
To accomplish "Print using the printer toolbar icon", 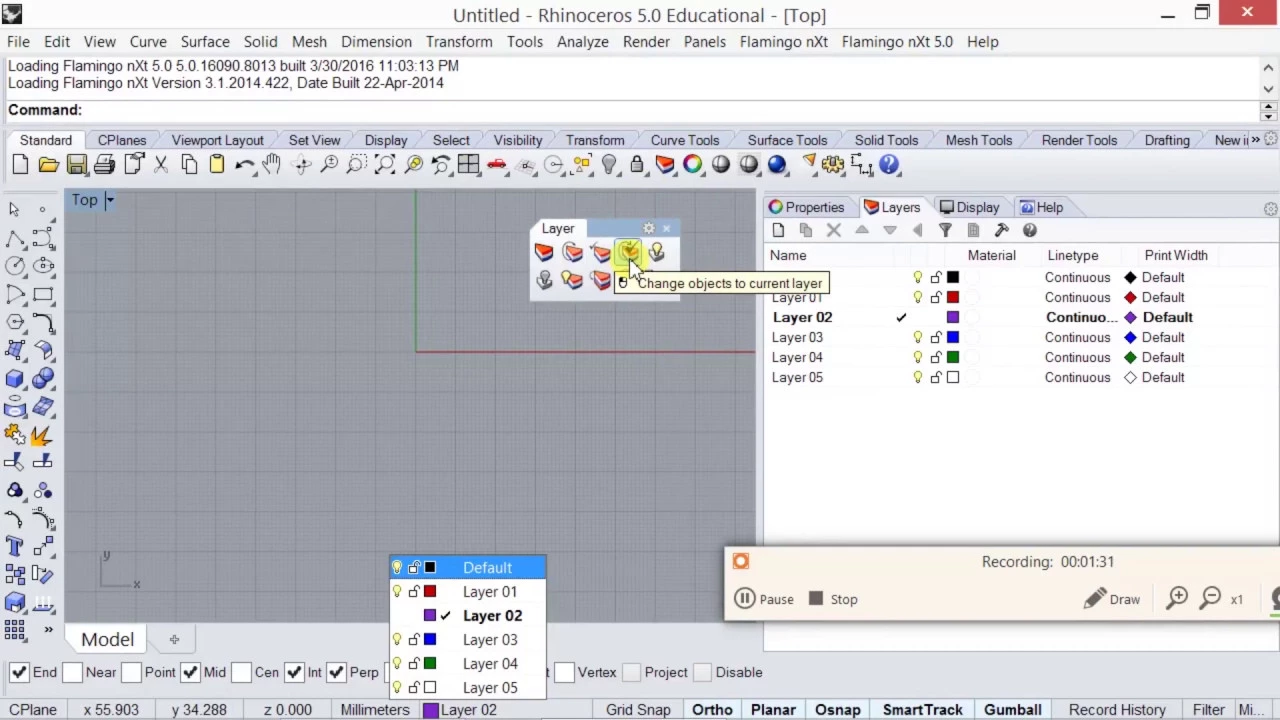I will [105, 165].
